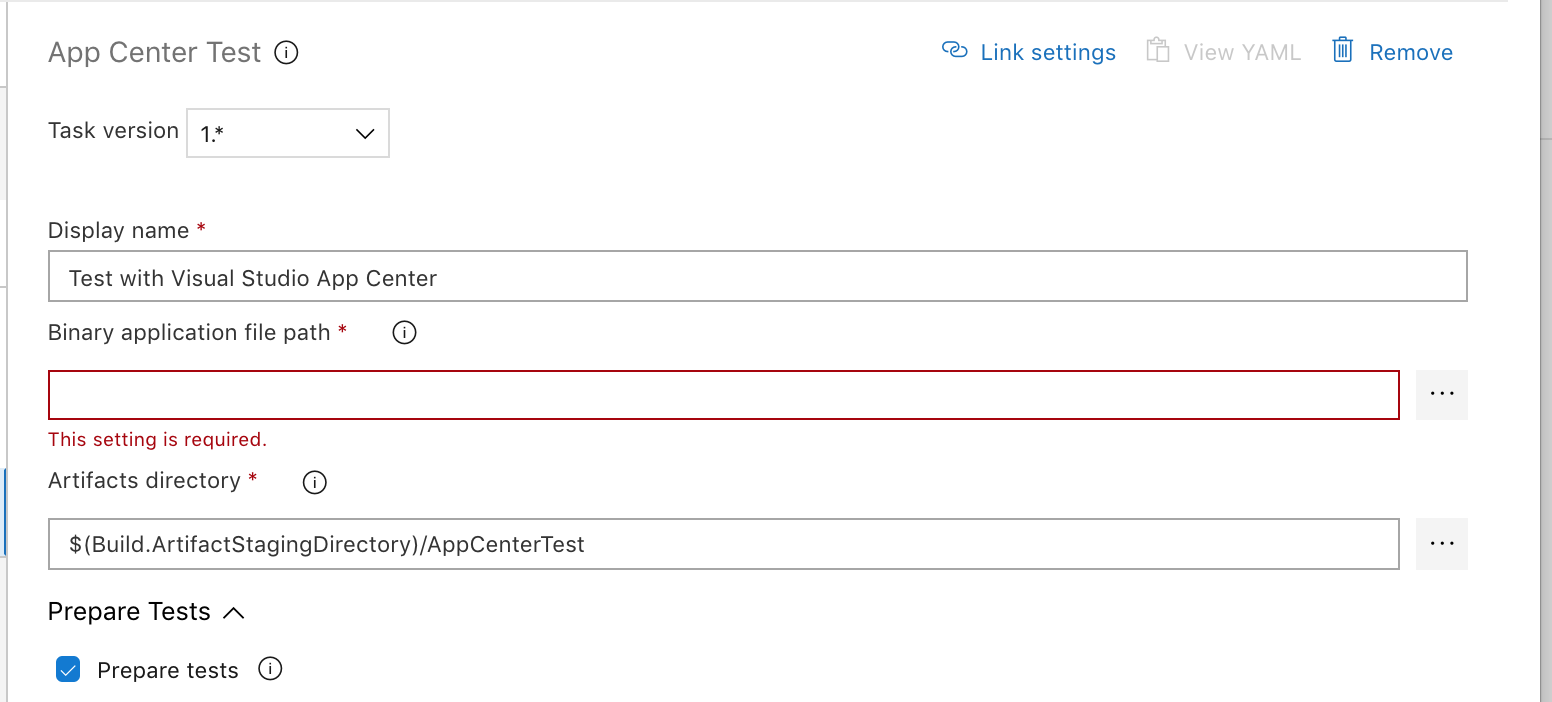Click the Link settings chain icon
The width and height of the screenshot is (1552, 702).
tap(955, 50)
